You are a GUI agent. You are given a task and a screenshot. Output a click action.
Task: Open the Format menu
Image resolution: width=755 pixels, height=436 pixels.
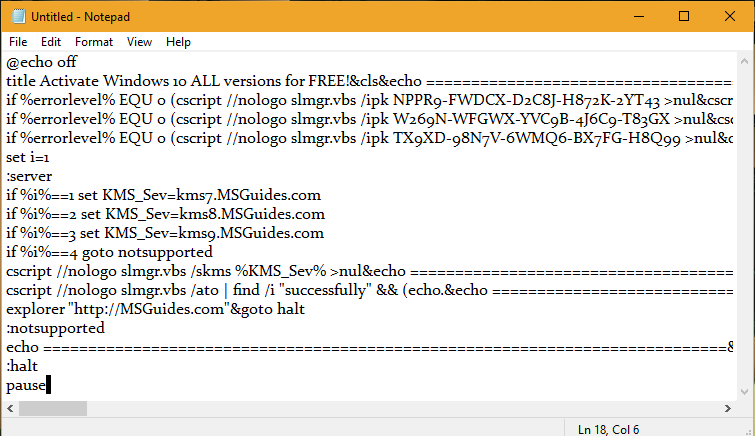coord(94,42)
